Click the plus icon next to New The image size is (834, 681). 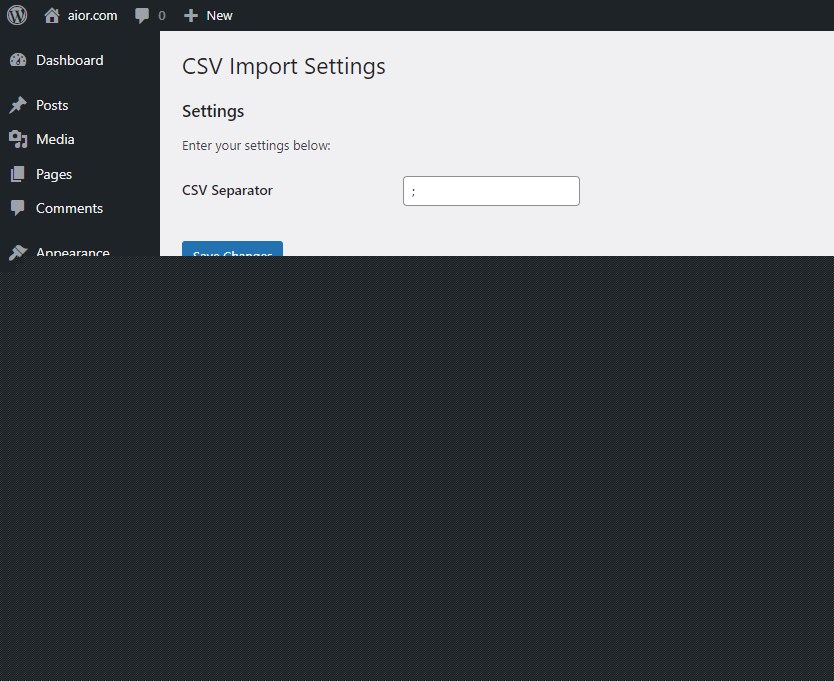tap(190, 16)
